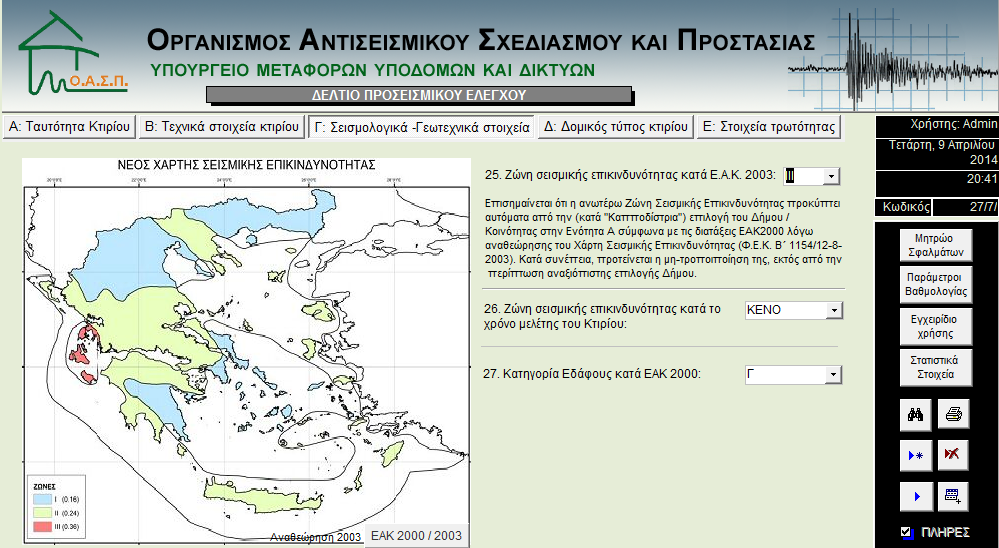Go to tab Δ: Δομικός τύπος κτιρίου

tap(615, 126)
